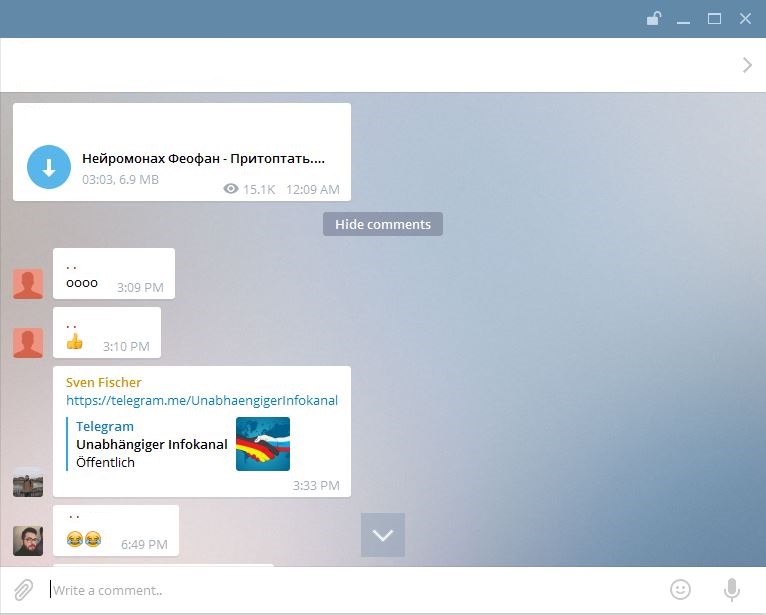This screenshot has width=766, height=615.
Task: Click the thumbs up emoji message
Action: (74, 341)
